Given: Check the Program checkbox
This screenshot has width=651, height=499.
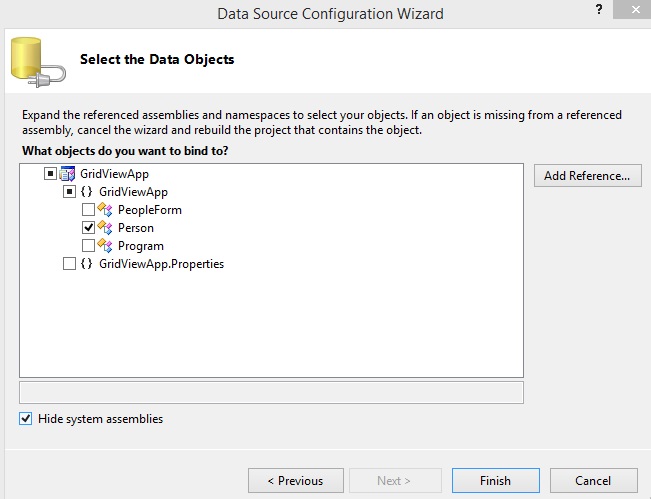Looking at the screenshot, I should 88,246.
